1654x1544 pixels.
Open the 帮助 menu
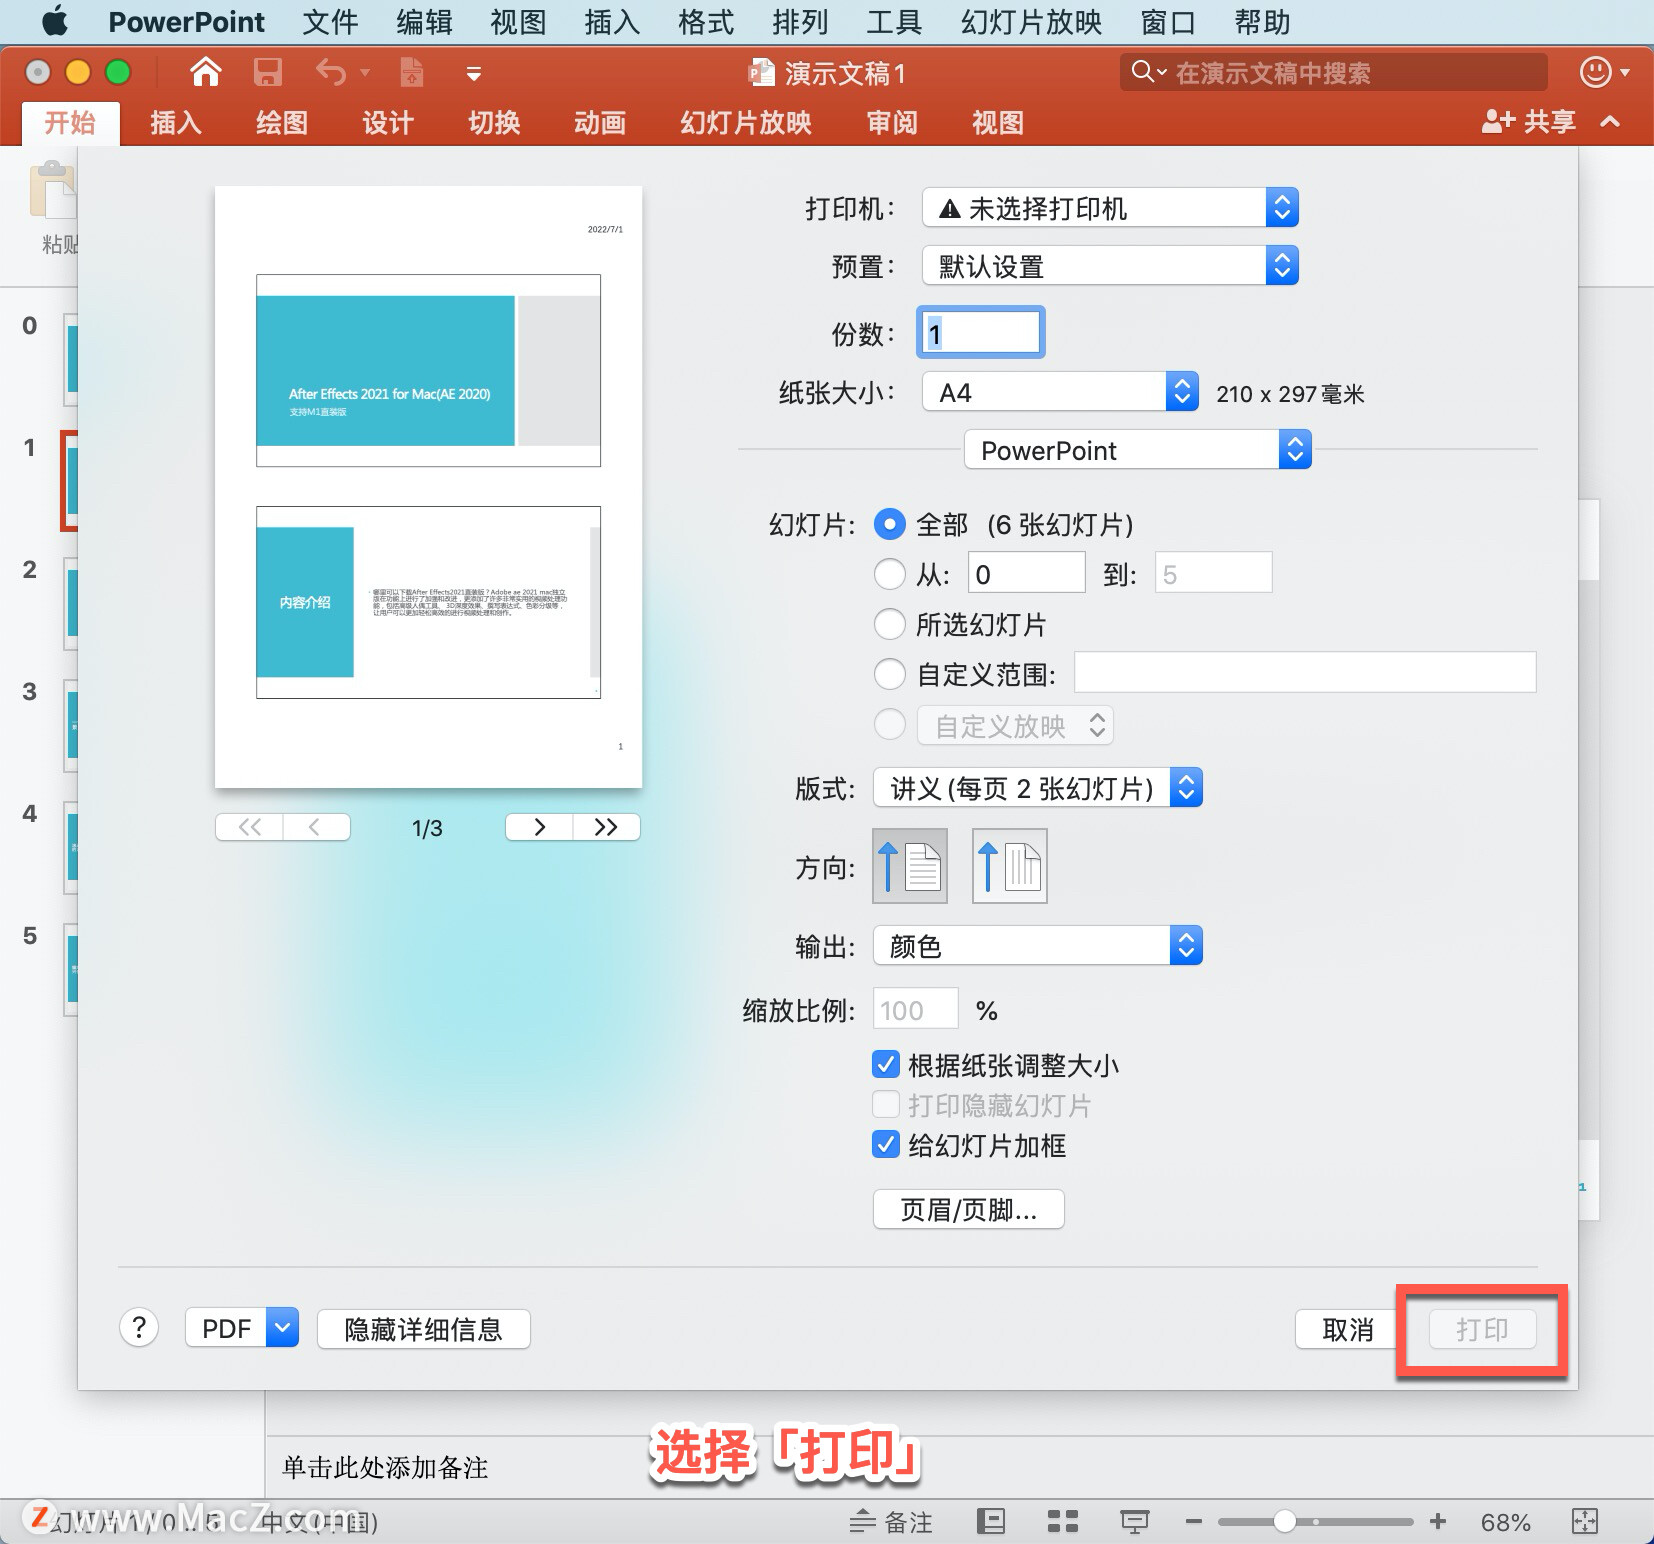[x=1262, y=21]
